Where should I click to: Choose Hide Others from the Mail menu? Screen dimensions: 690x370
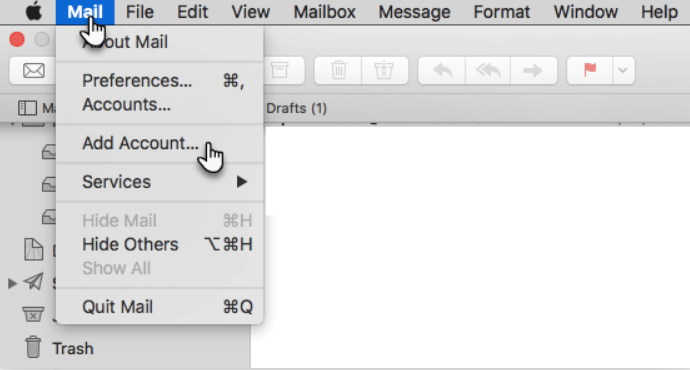160,244
